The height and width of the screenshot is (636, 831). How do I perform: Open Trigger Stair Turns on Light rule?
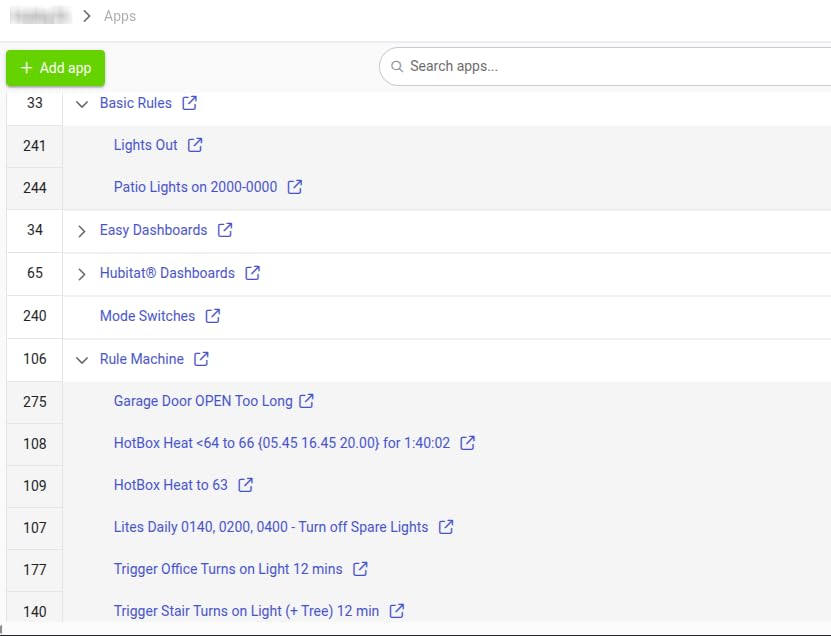pyautogui.click(x=246, y=611)
